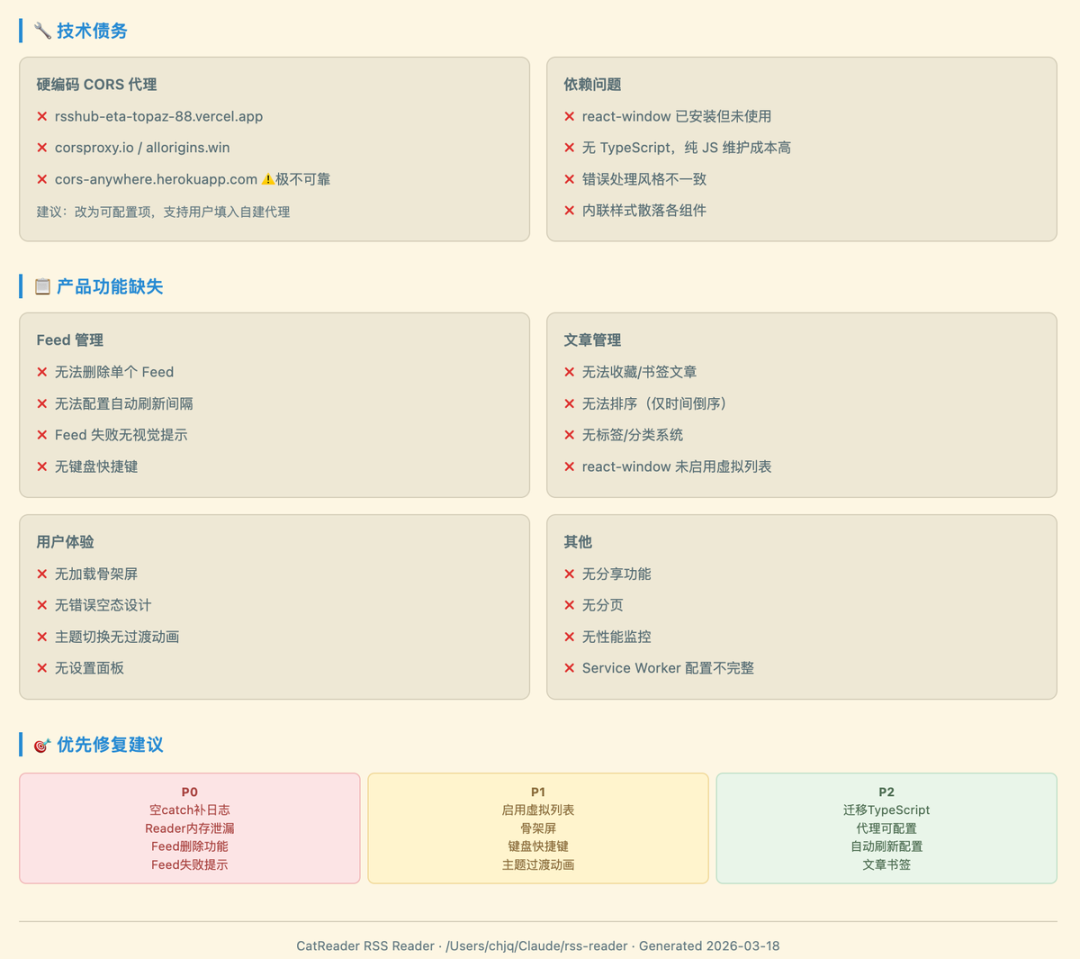The width and height of the screenshot is (1080, 959).
Task: Select the 用户体验 card title
Action: 65,542
